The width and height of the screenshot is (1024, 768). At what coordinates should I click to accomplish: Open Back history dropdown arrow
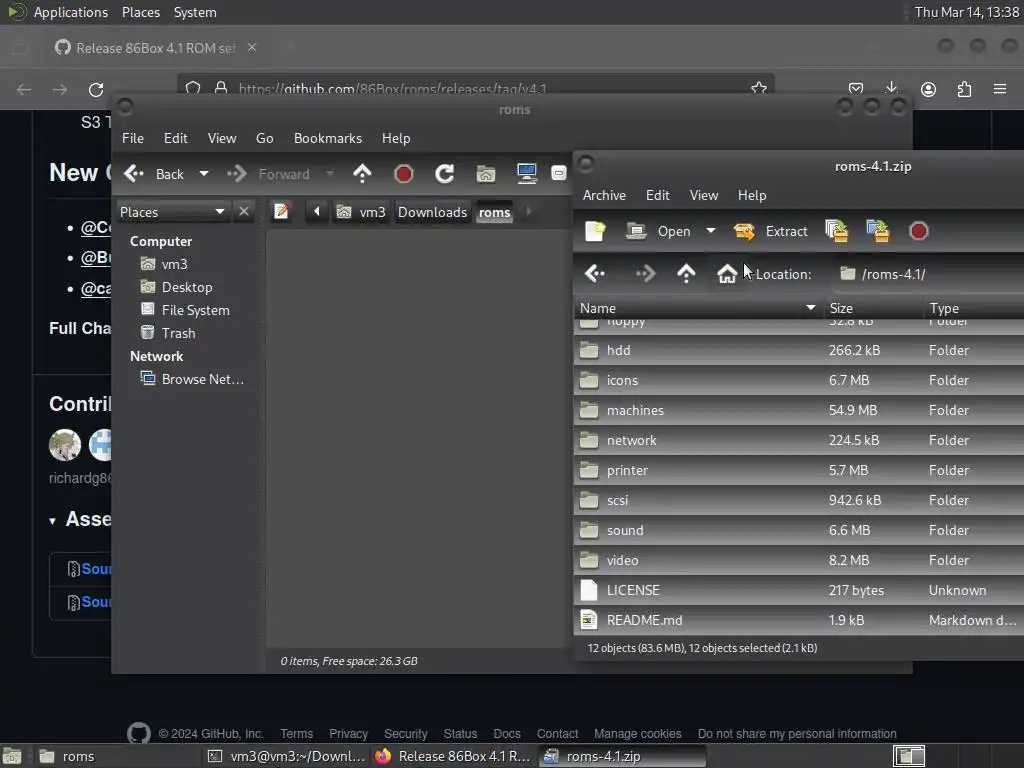point(204,174)
